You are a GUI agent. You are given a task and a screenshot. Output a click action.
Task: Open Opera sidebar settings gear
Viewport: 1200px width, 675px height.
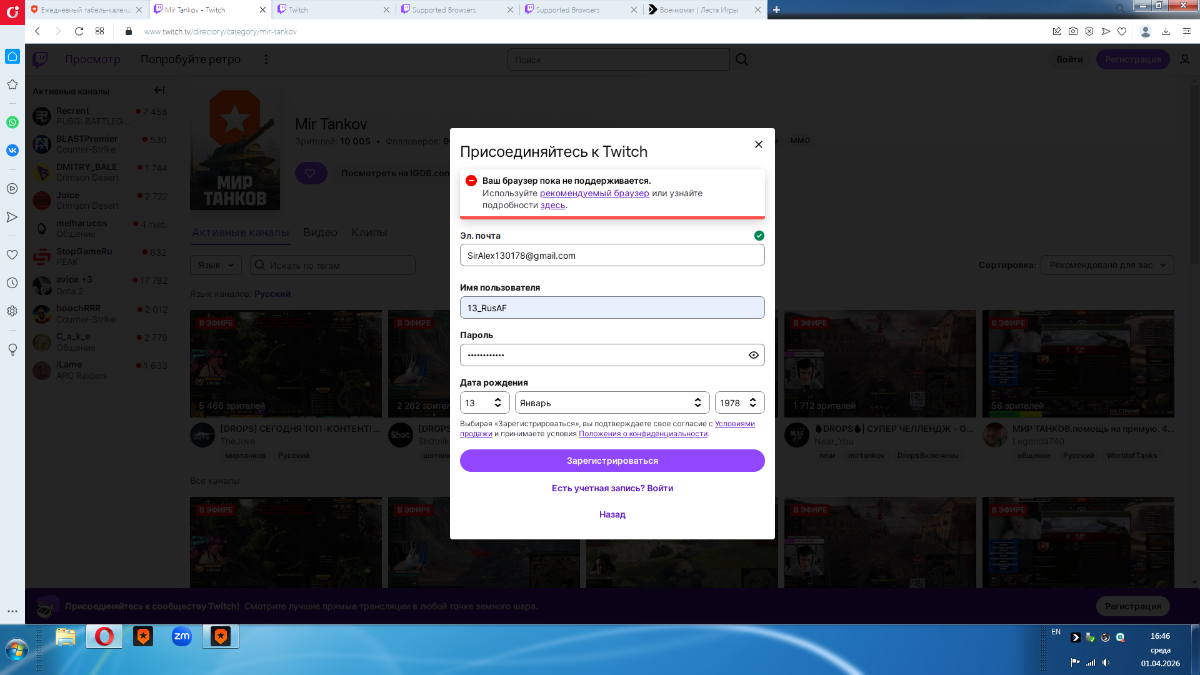(12, 311)
